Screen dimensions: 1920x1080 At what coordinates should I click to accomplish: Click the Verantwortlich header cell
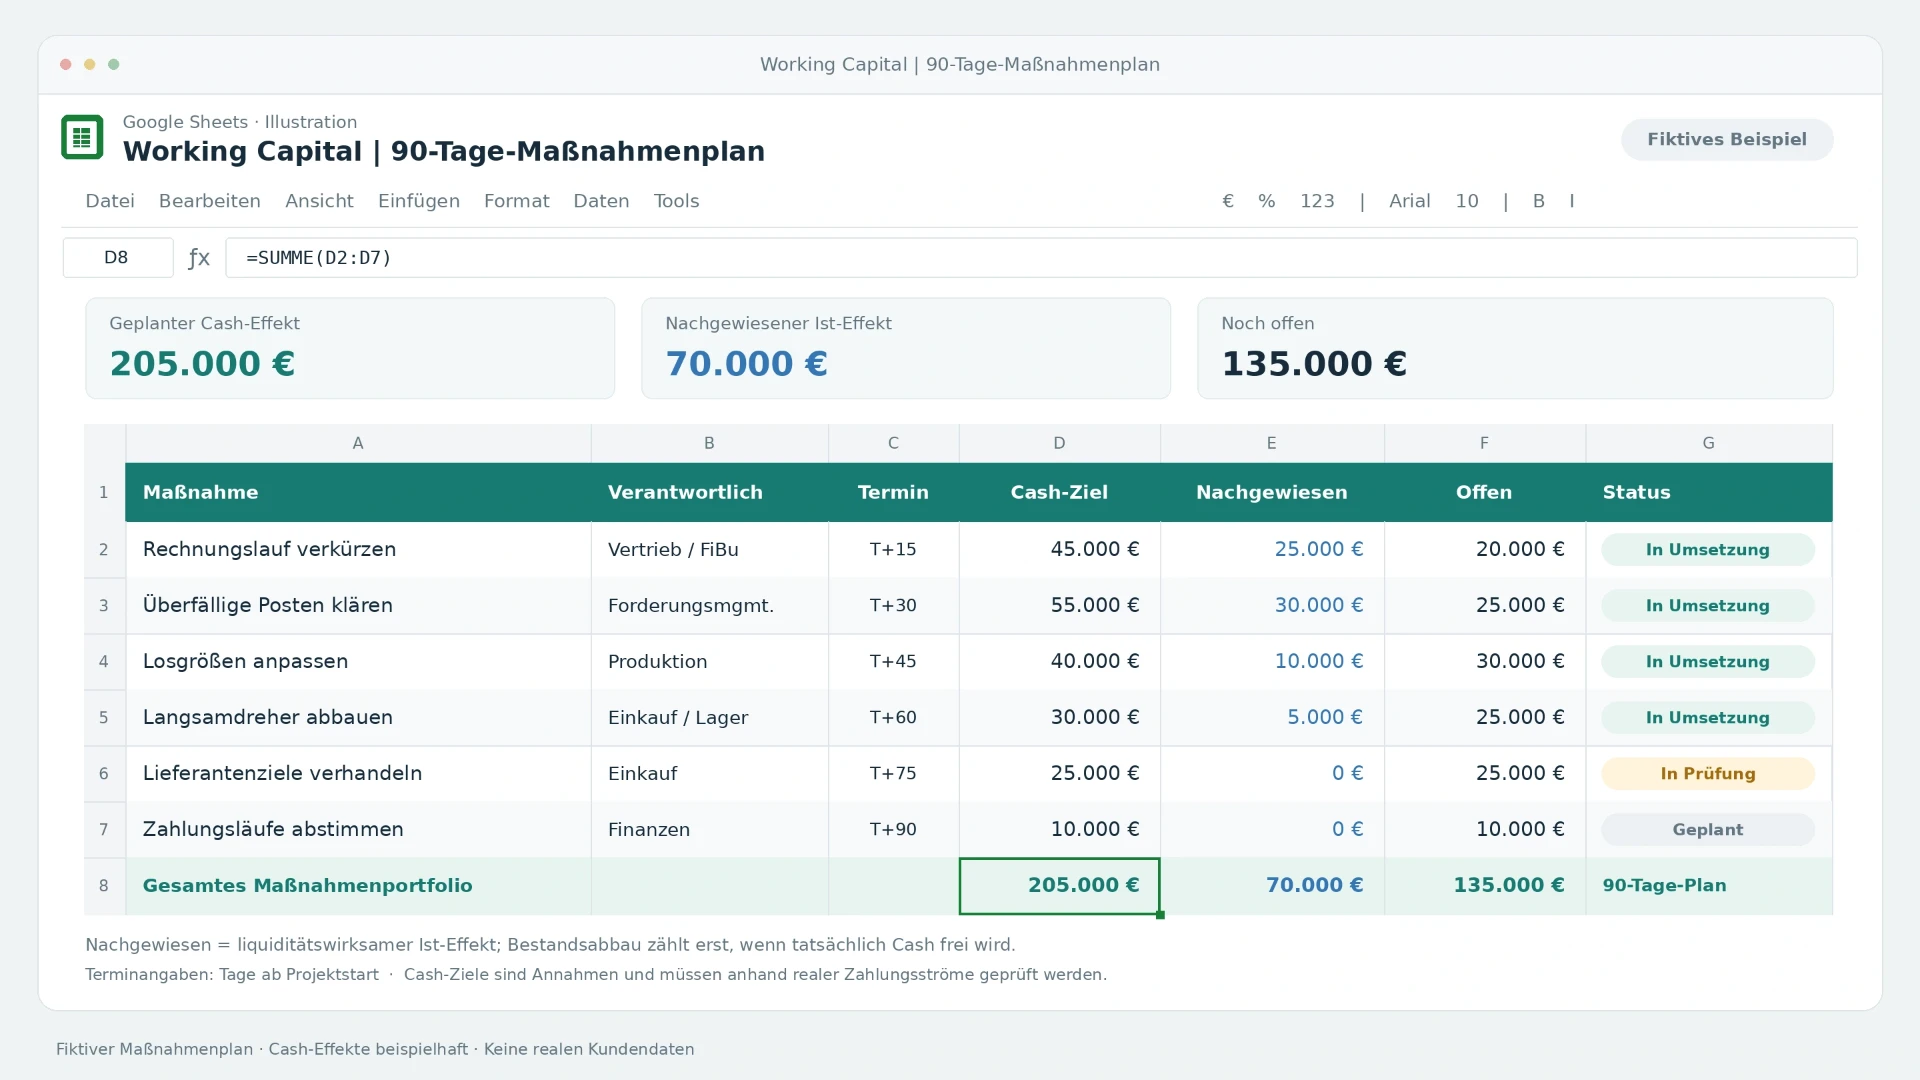709,492
